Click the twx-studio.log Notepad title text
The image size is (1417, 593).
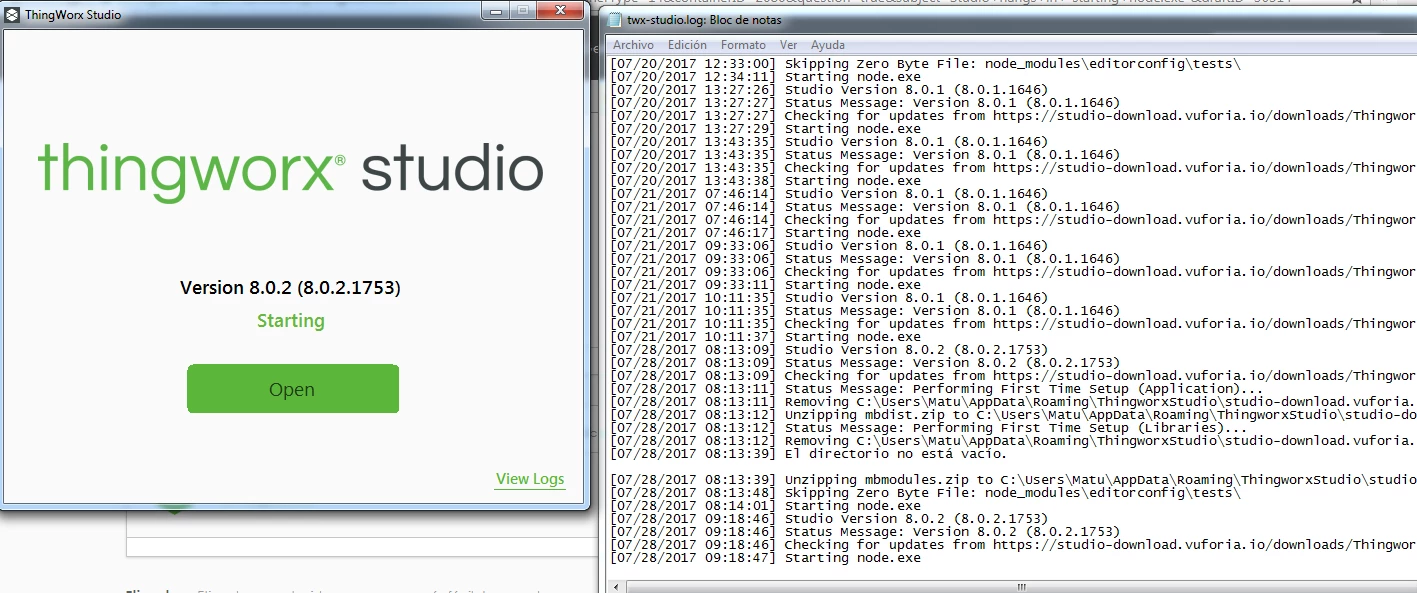(705, 20)
